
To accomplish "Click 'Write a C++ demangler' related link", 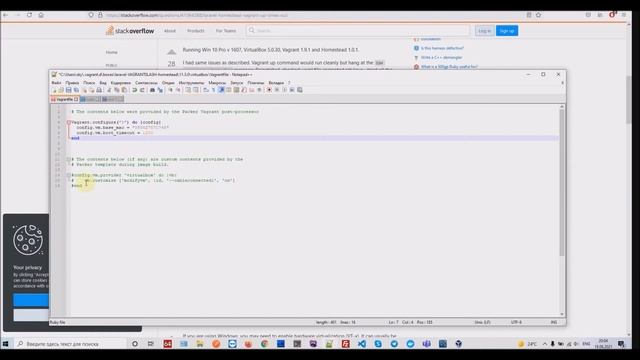I will (442, 58).
